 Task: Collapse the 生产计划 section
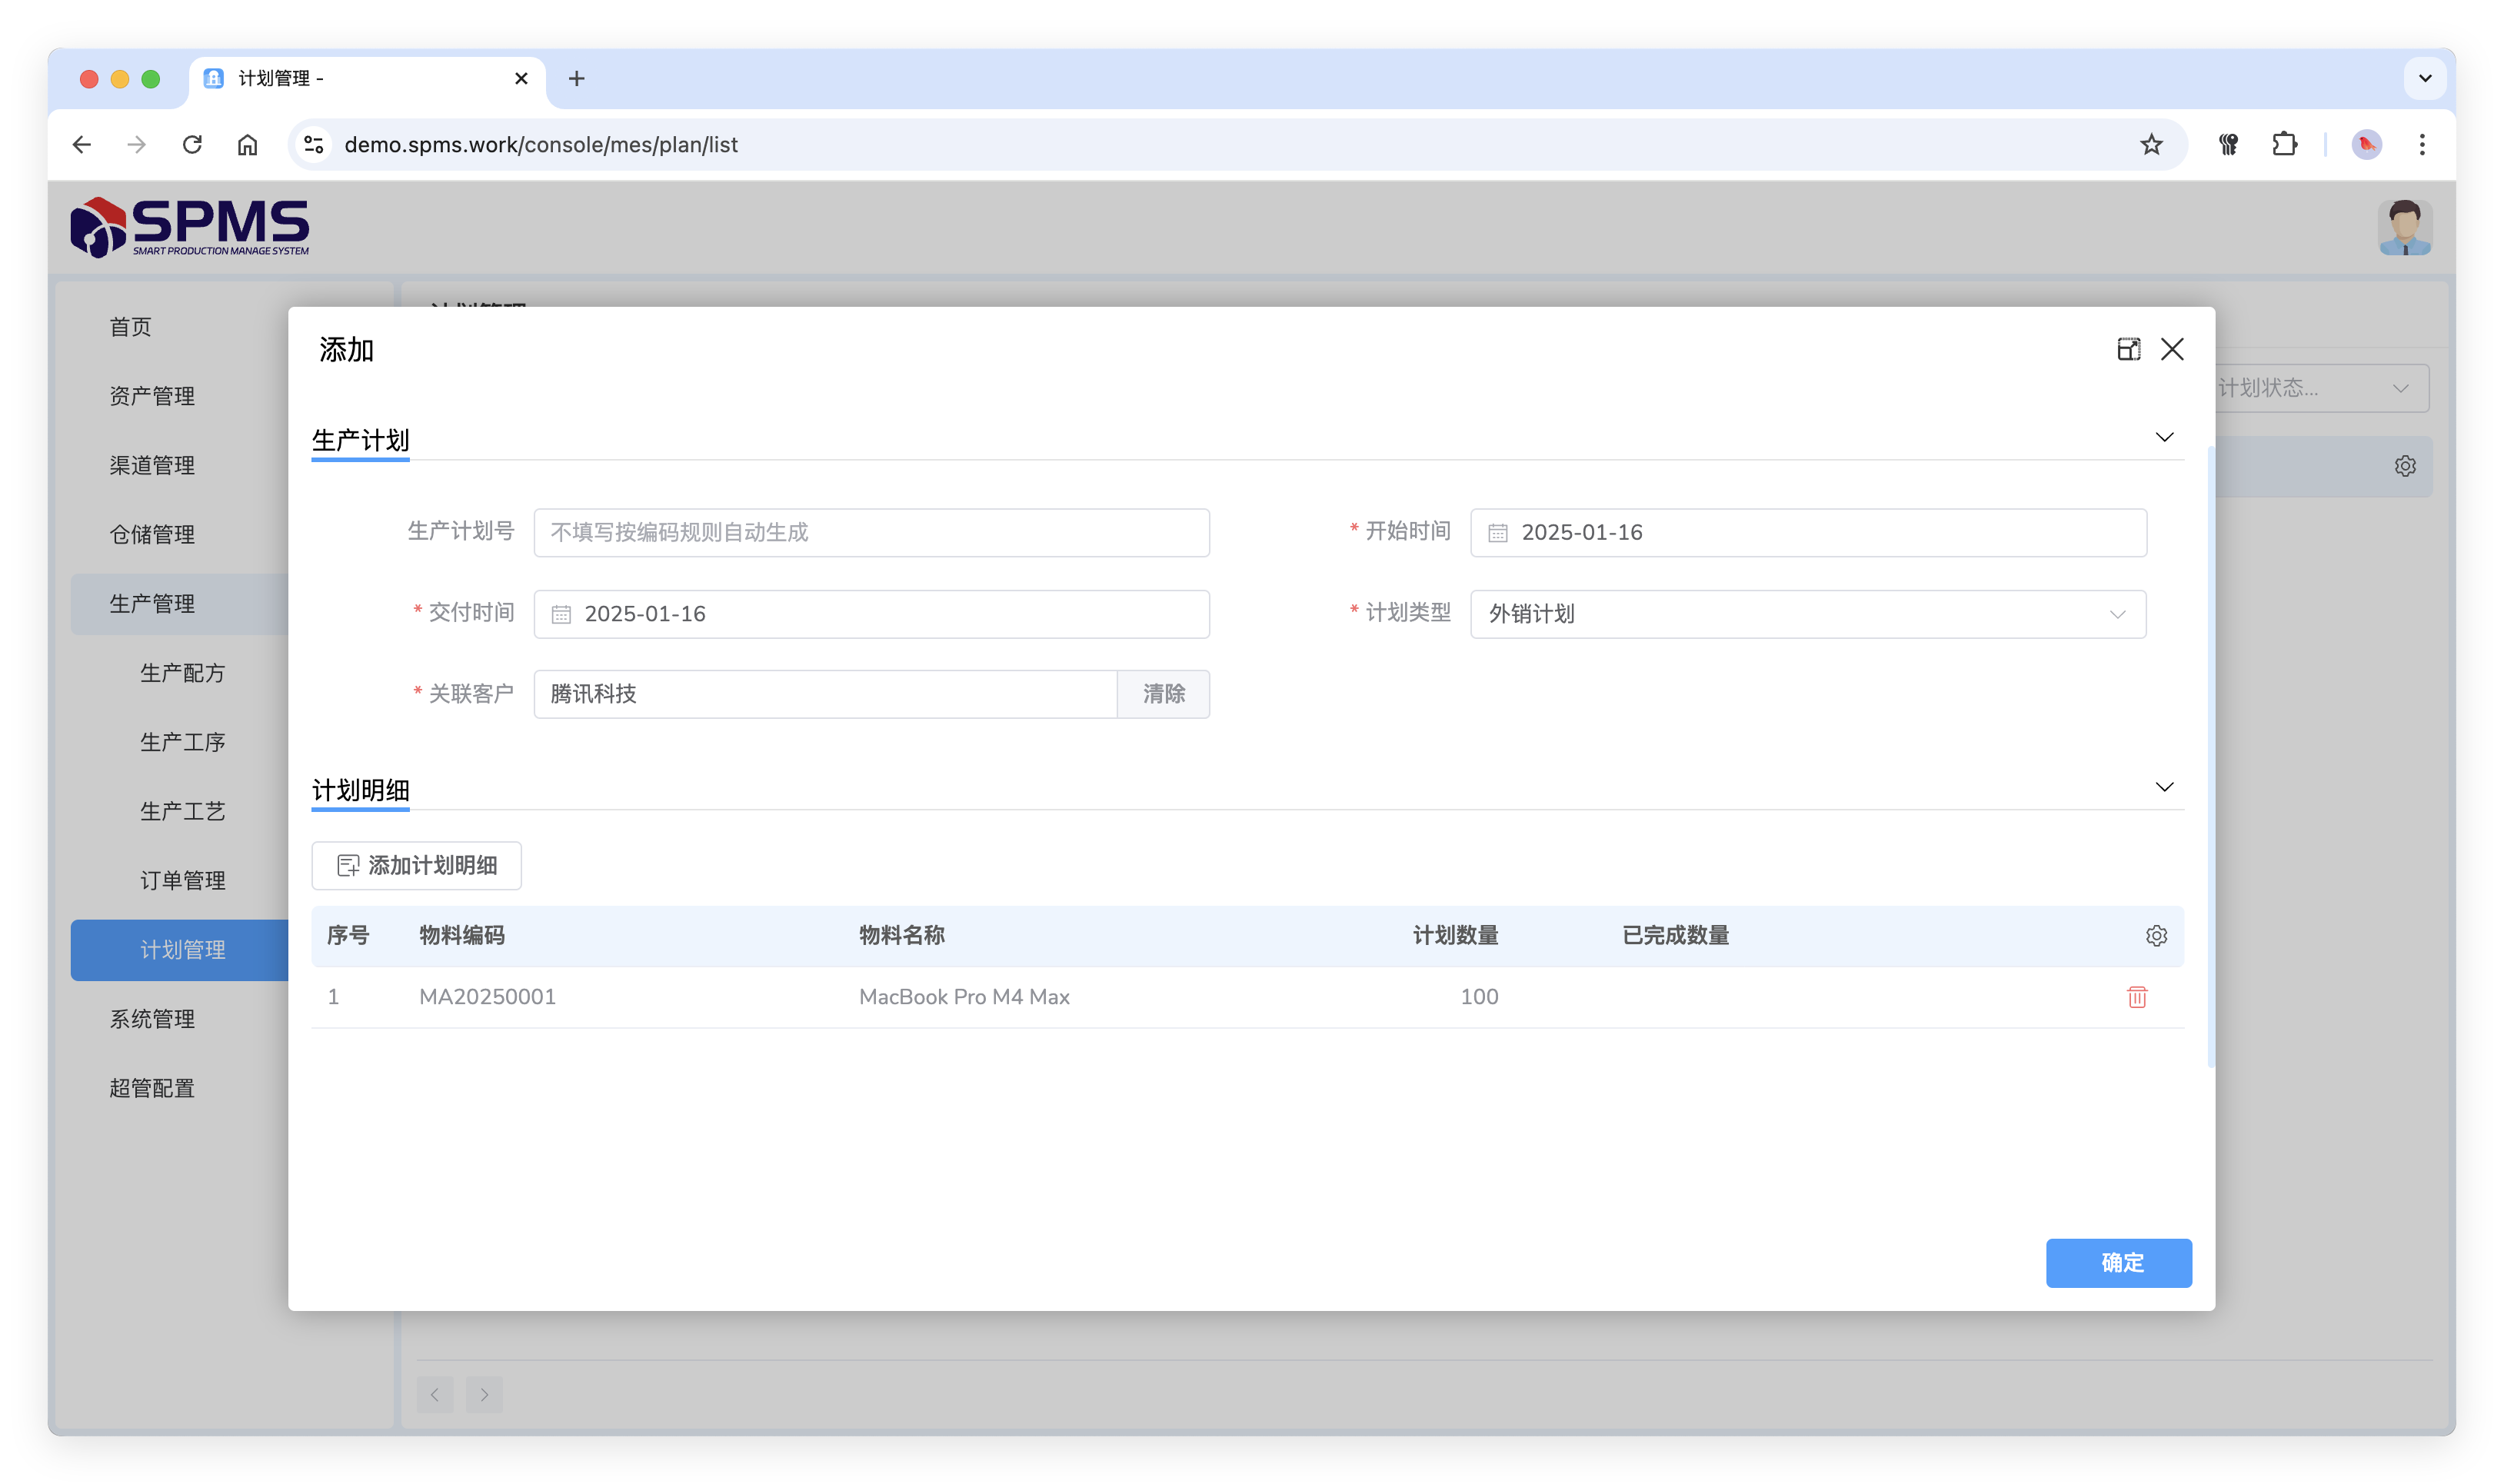2164,438
